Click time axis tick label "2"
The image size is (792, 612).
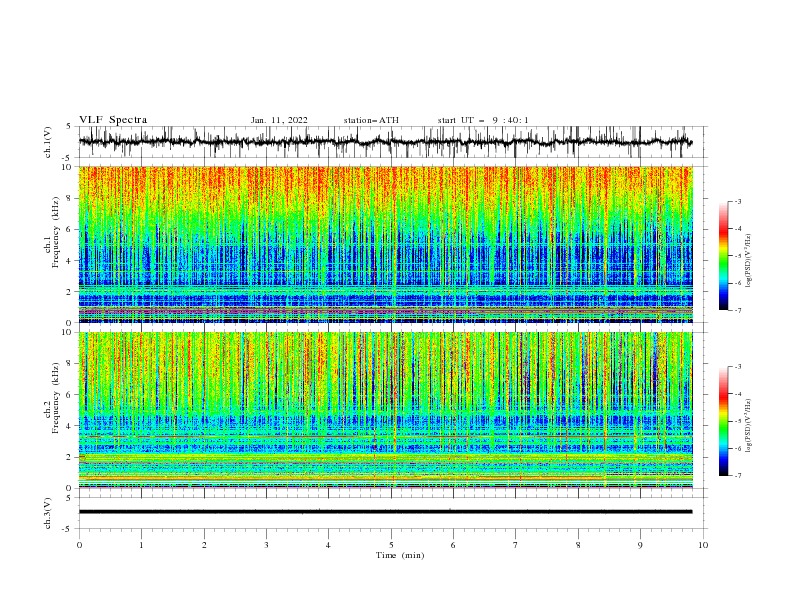point(204,545)
